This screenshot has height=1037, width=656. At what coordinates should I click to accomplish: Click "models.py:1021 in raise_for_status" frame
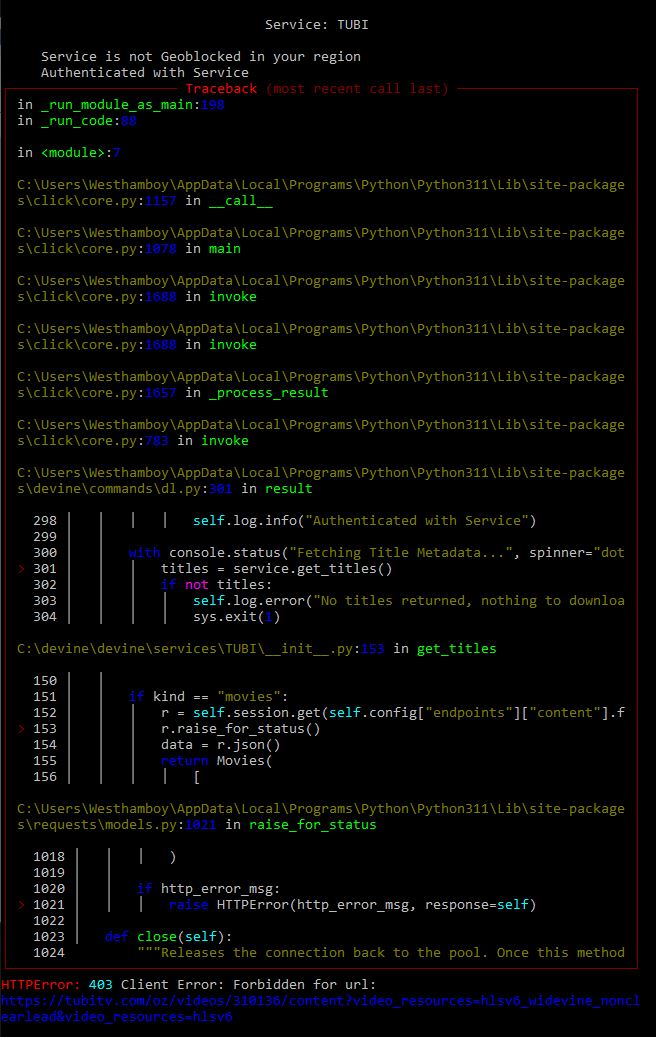click(196, 825)
